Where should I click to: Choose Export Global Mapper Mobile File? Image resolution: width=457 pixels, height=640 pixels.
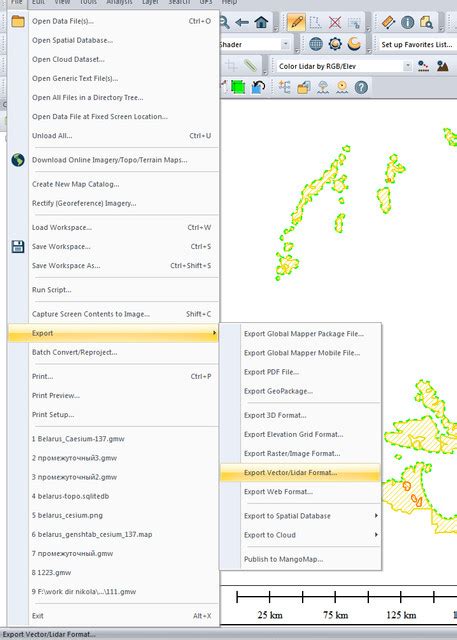(301, 353)
